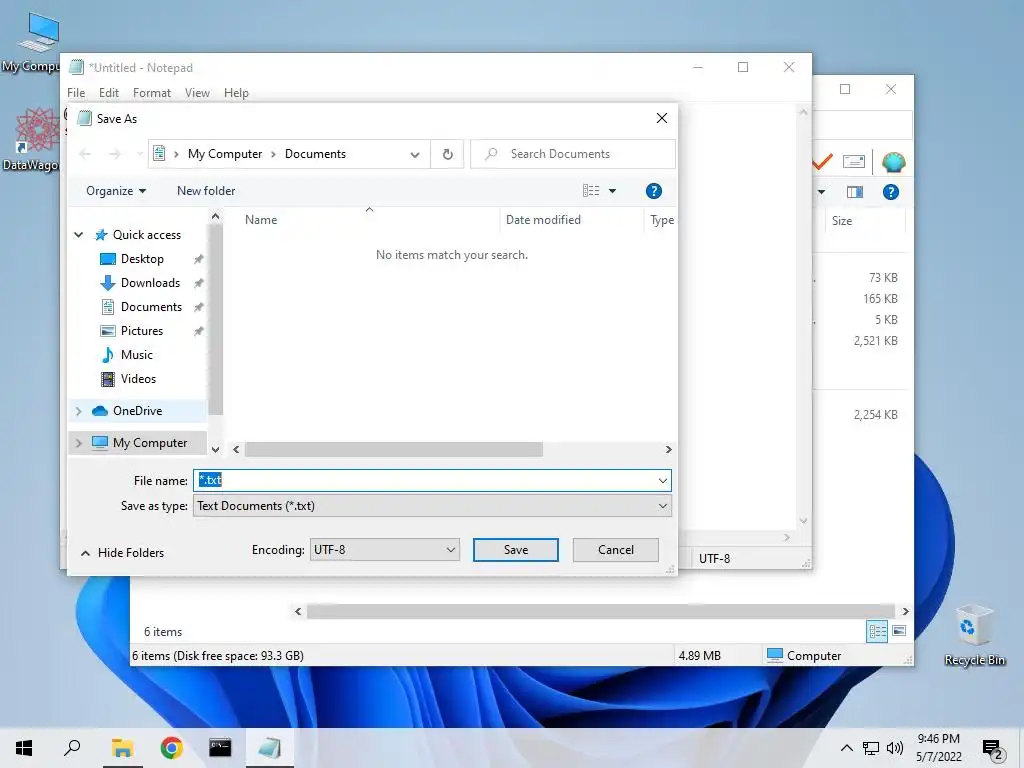Viewport: 1024px width, 768px height.
Task: Select OneDrive in the navigation pane
Action: [x=137, y=411]
